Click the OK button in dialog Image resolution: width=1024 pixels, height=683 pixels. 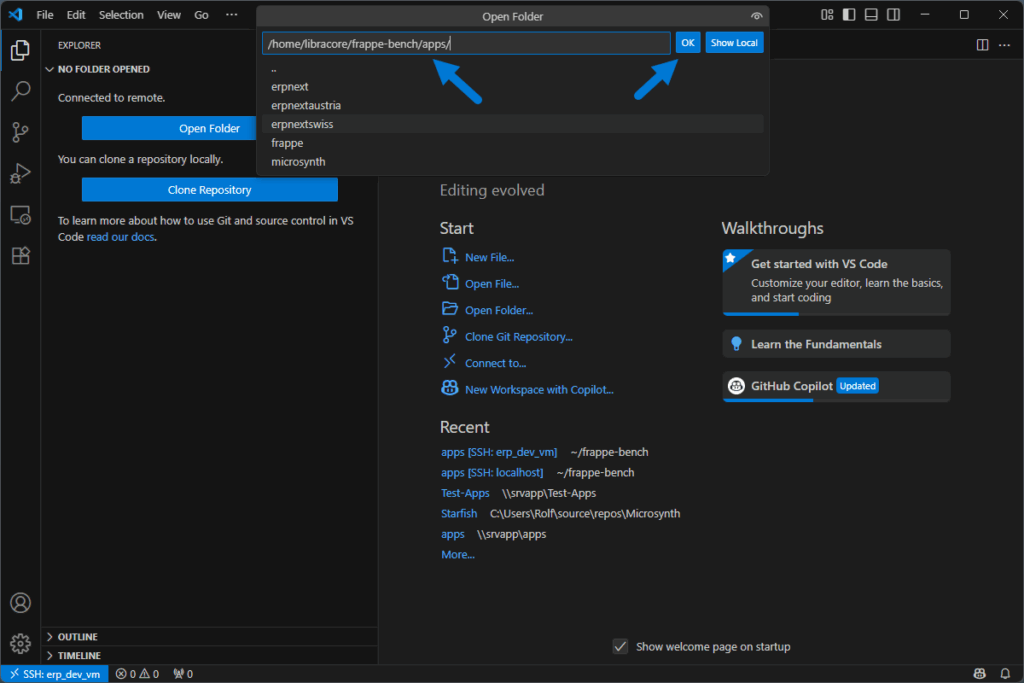click(688, 43)
